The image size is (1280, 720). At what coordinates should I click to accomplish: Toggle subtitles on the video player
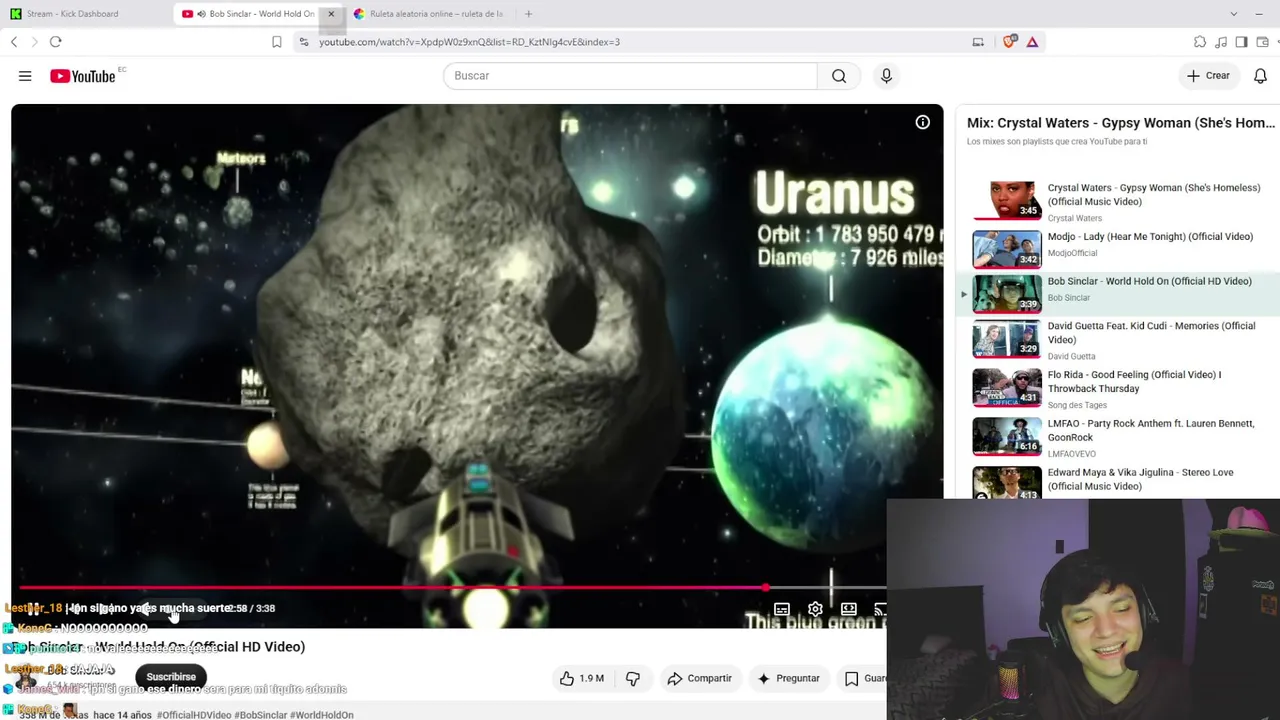[782, 609]
